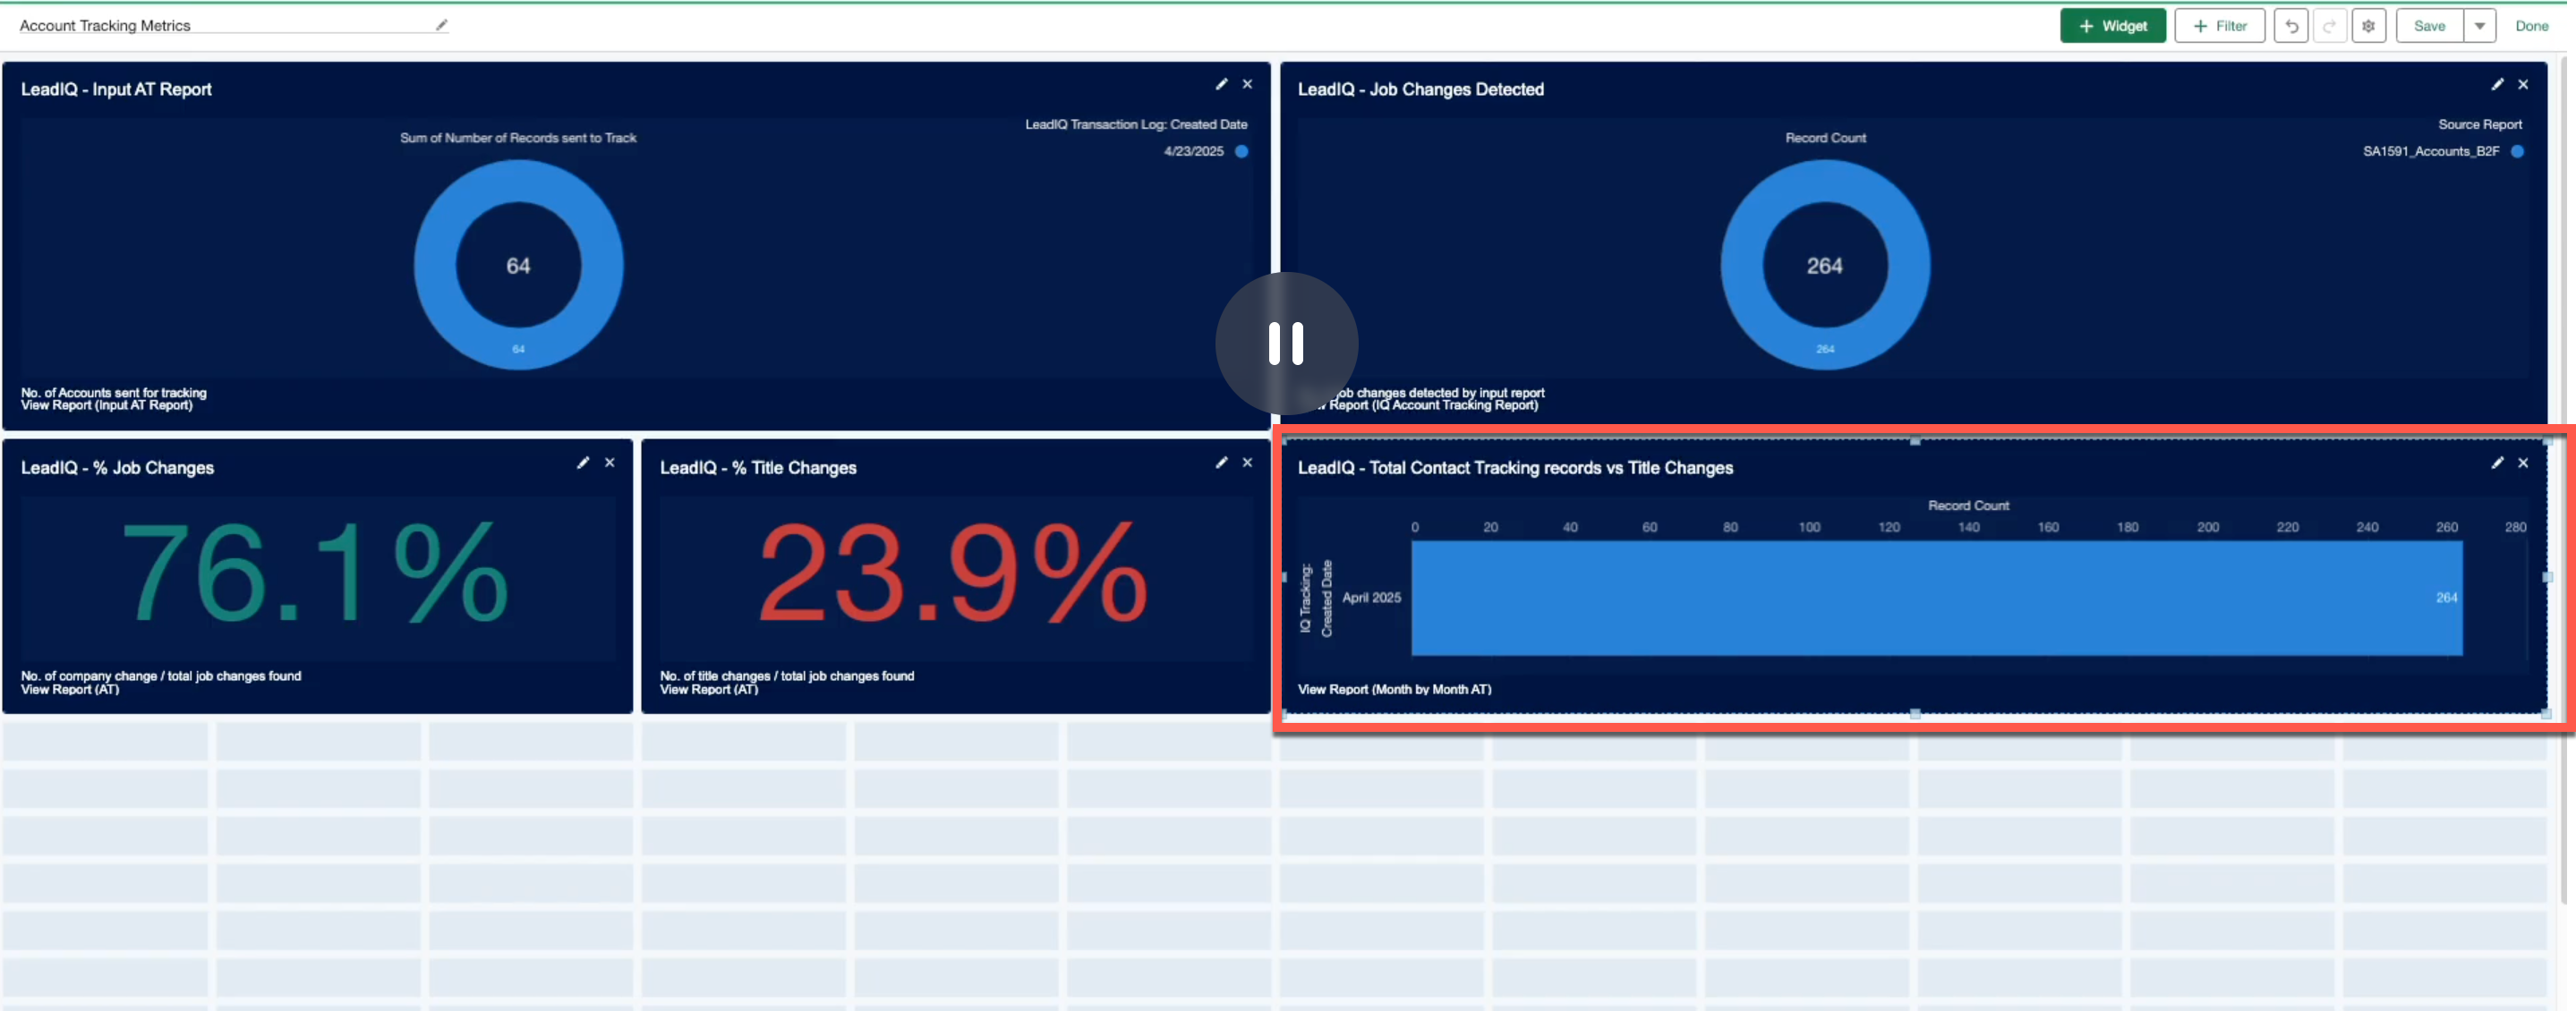Edit the % Job Changes widget
2576x1011 pixels.
point(583,463)
